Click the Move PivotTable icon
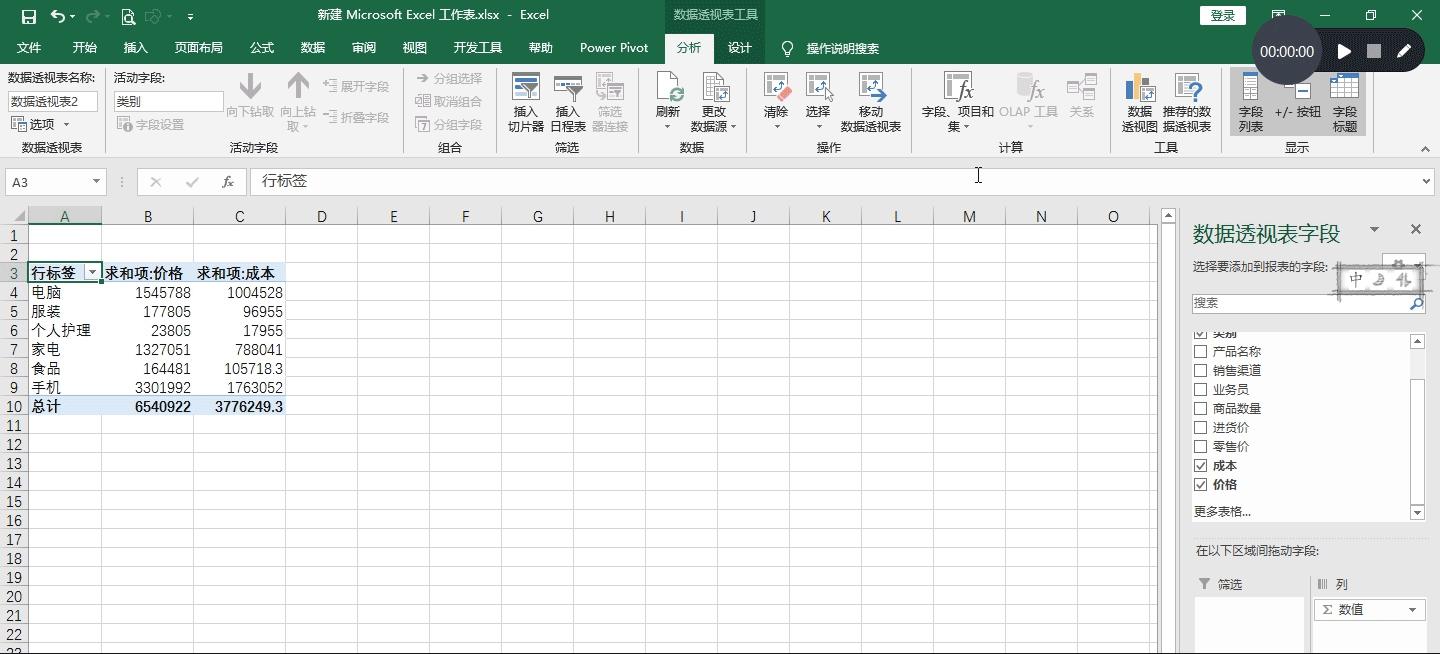The image size is (1440, 654). click(870, 101)
